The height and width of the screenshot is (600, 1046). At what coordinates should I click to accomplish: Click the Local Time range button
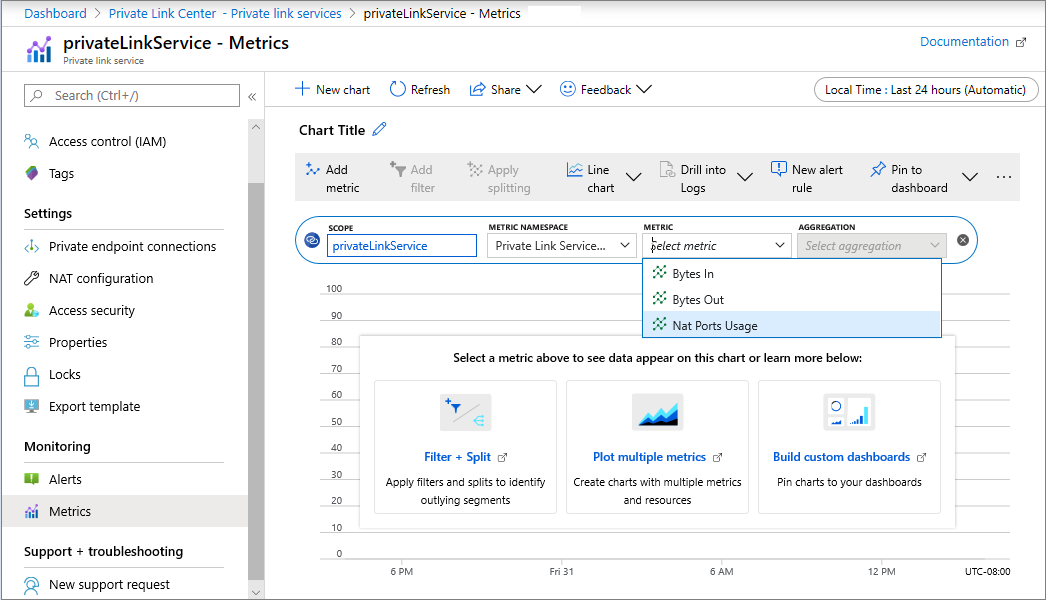(x=925, y=89)
